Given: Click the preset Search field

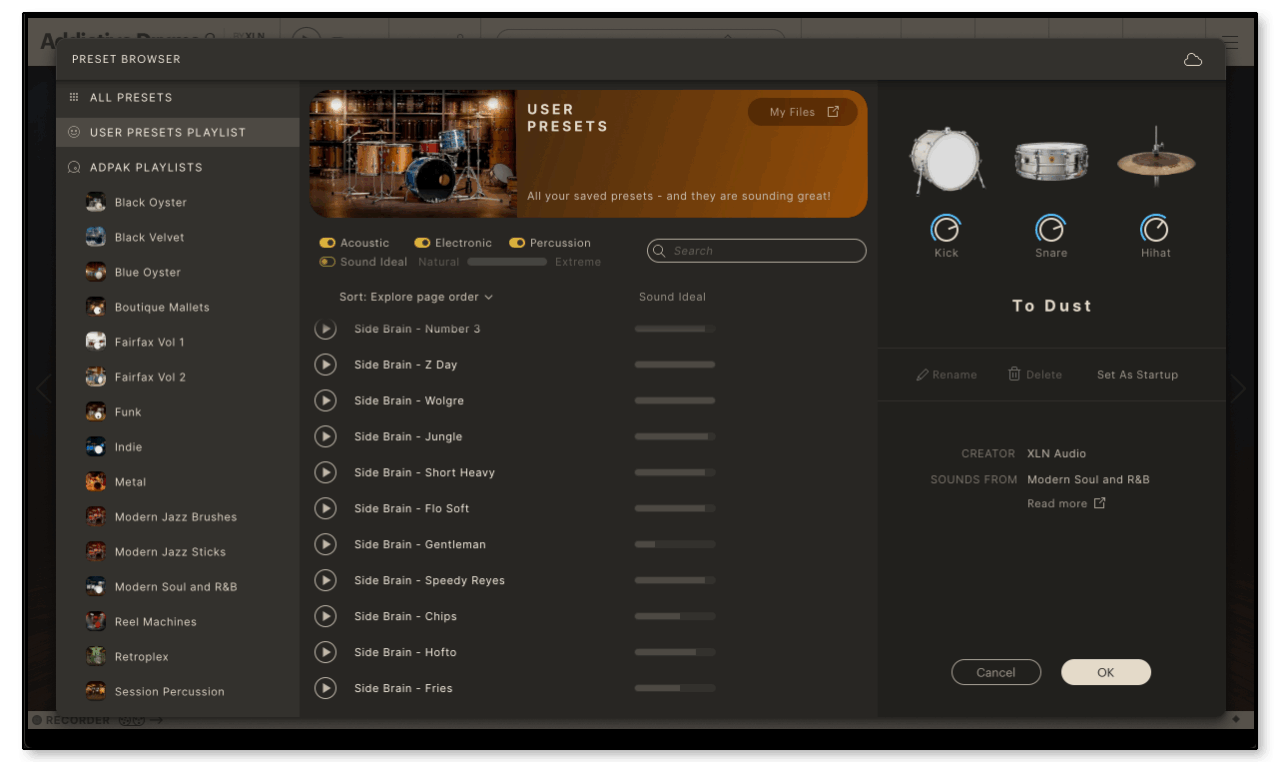Looking at the screenshot, I should 757,251.
